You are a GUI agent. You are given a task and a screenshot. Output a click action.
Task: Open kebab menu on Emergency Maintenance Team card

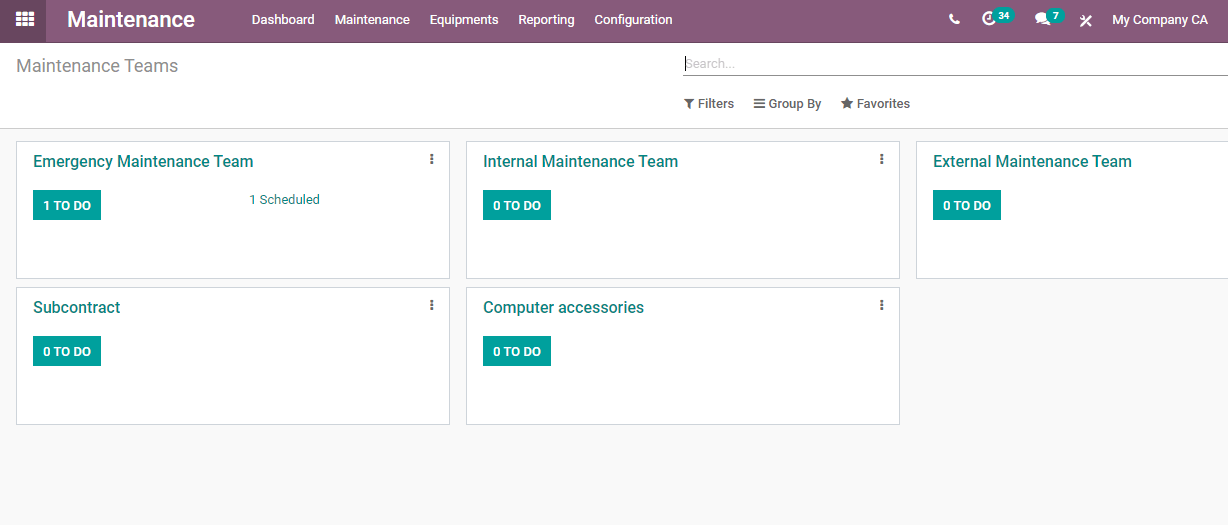(432, 159)
